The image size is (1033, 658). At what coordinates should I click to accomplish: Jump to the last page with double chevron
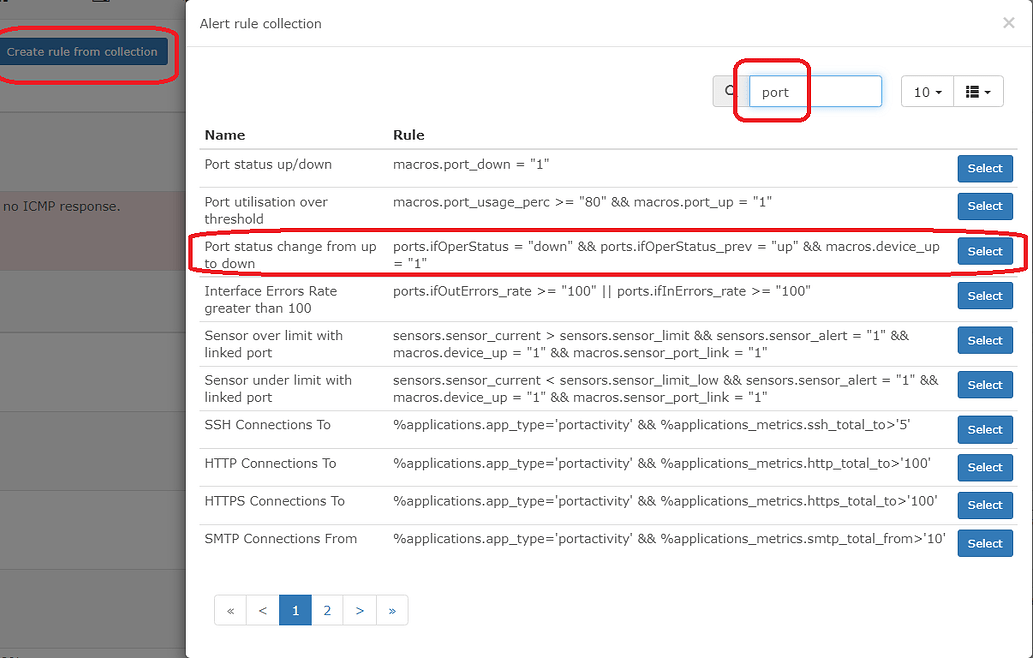(x=391, y=610)
